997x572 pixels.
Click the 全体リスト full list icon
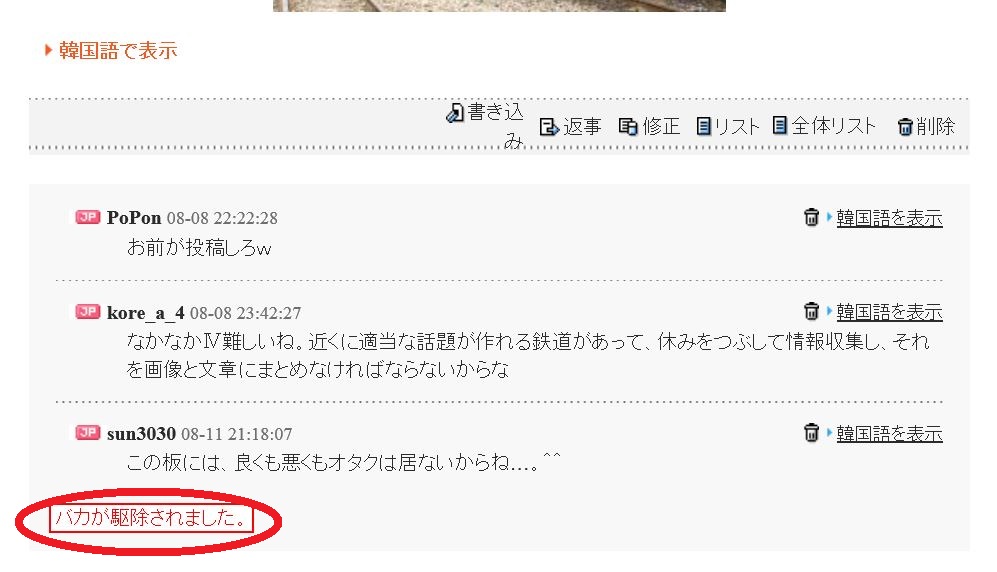click(780, 125)
